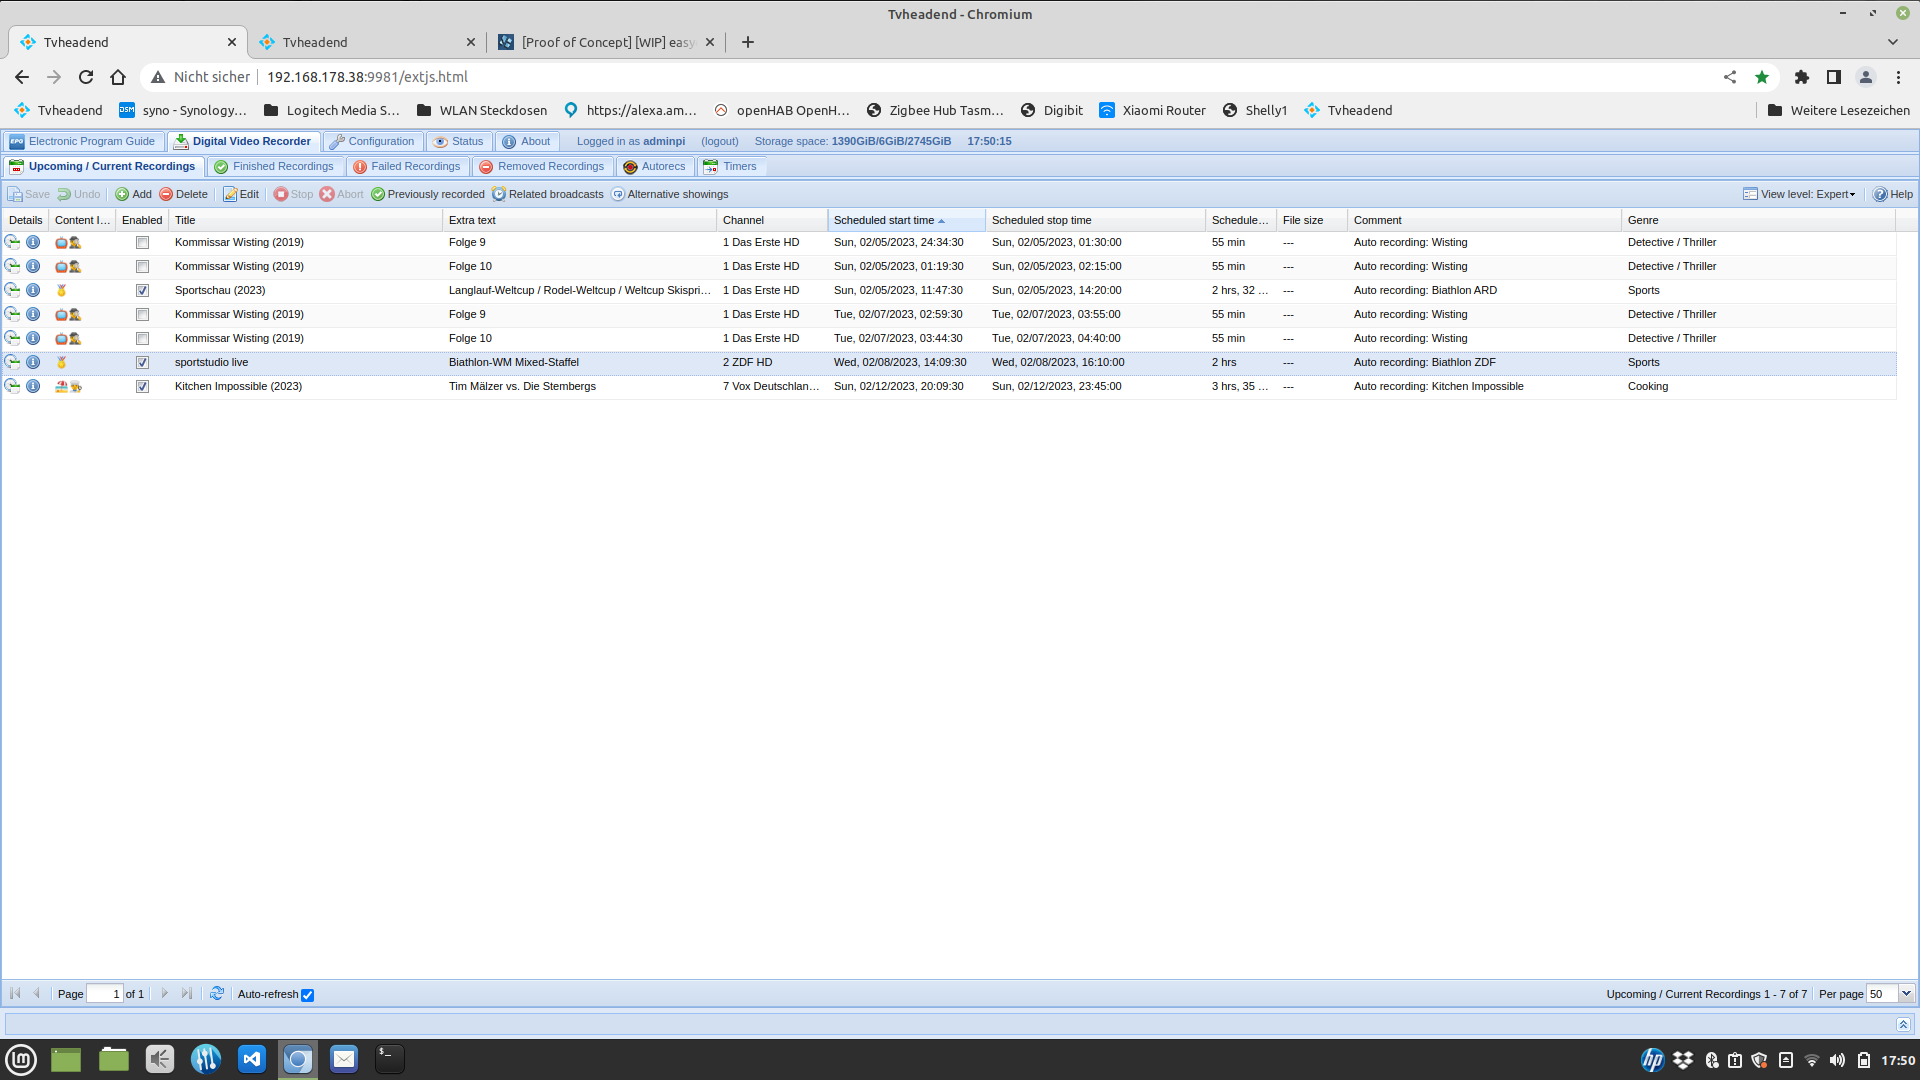Open details info icon for Sportschau (2023) row
Image resolution: width=1920 pixels, height=1080 pixels.
pos(33,290)
